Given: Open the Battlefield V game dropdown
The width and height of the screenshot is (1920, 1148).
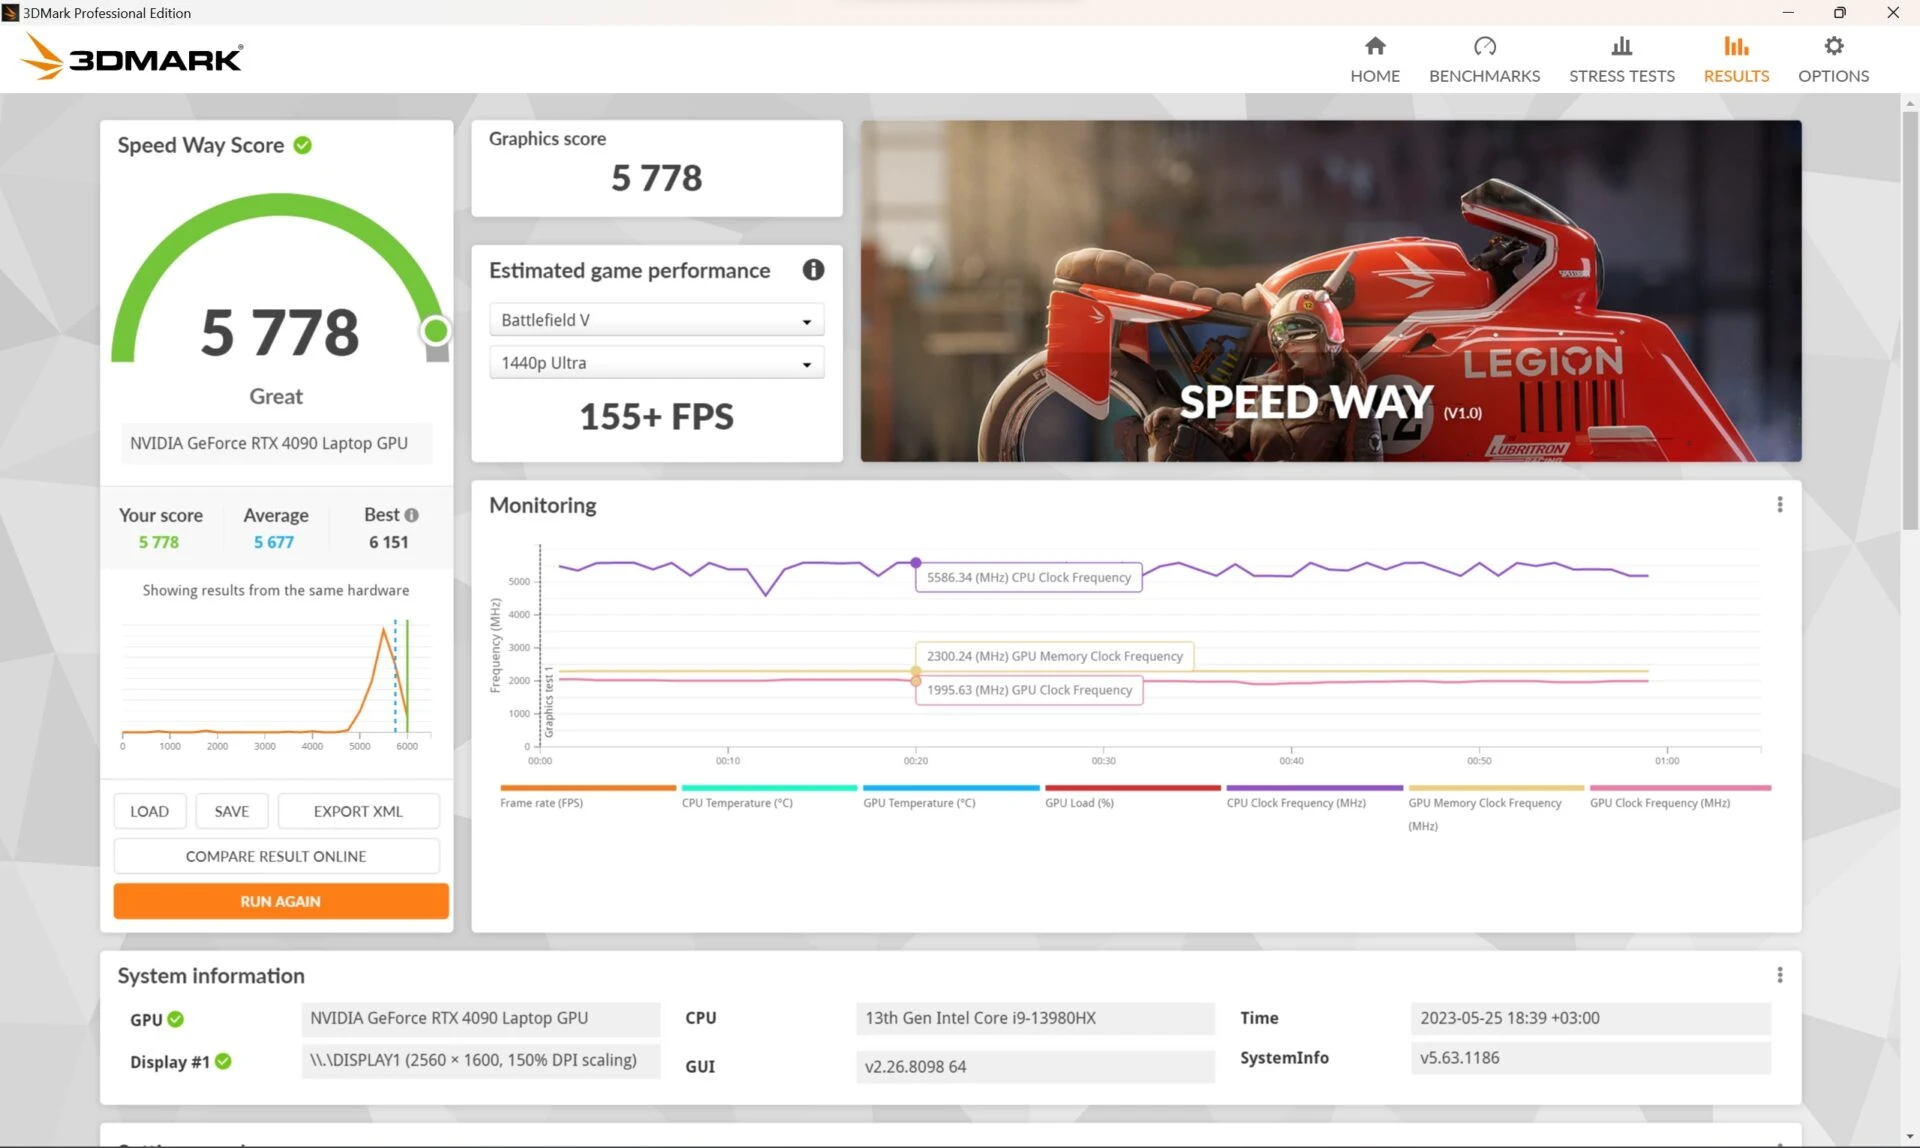Looking at the screenshot, I should tap(656, 320).
